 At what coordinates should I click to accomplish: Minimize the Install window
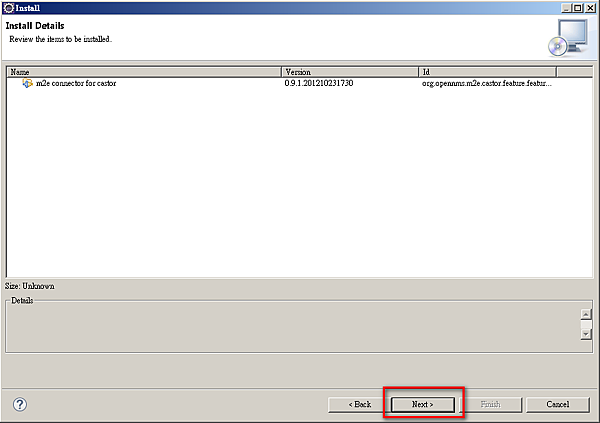pos(567,8)
